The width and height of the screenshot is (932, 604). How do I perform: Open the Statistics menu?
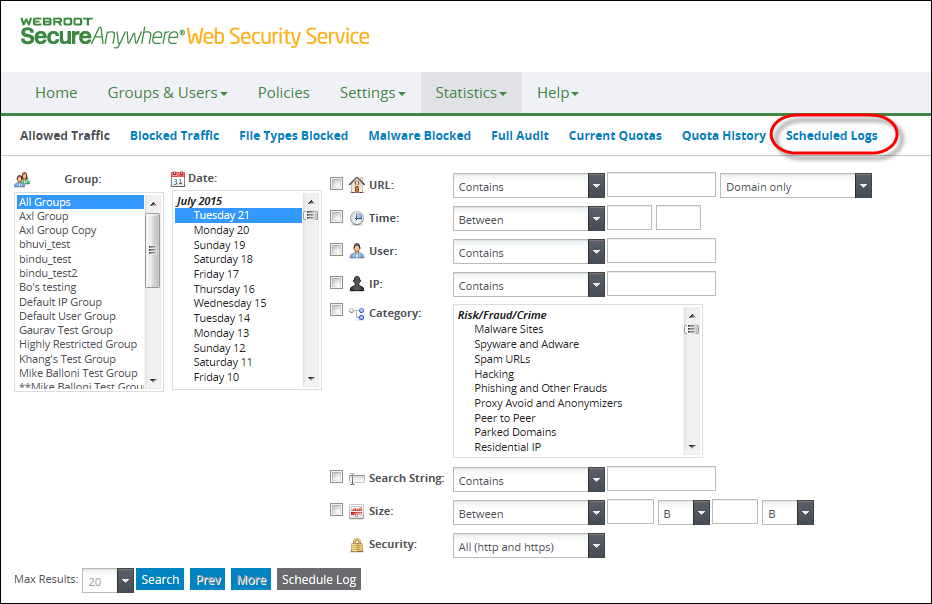(x=471, y=93)
